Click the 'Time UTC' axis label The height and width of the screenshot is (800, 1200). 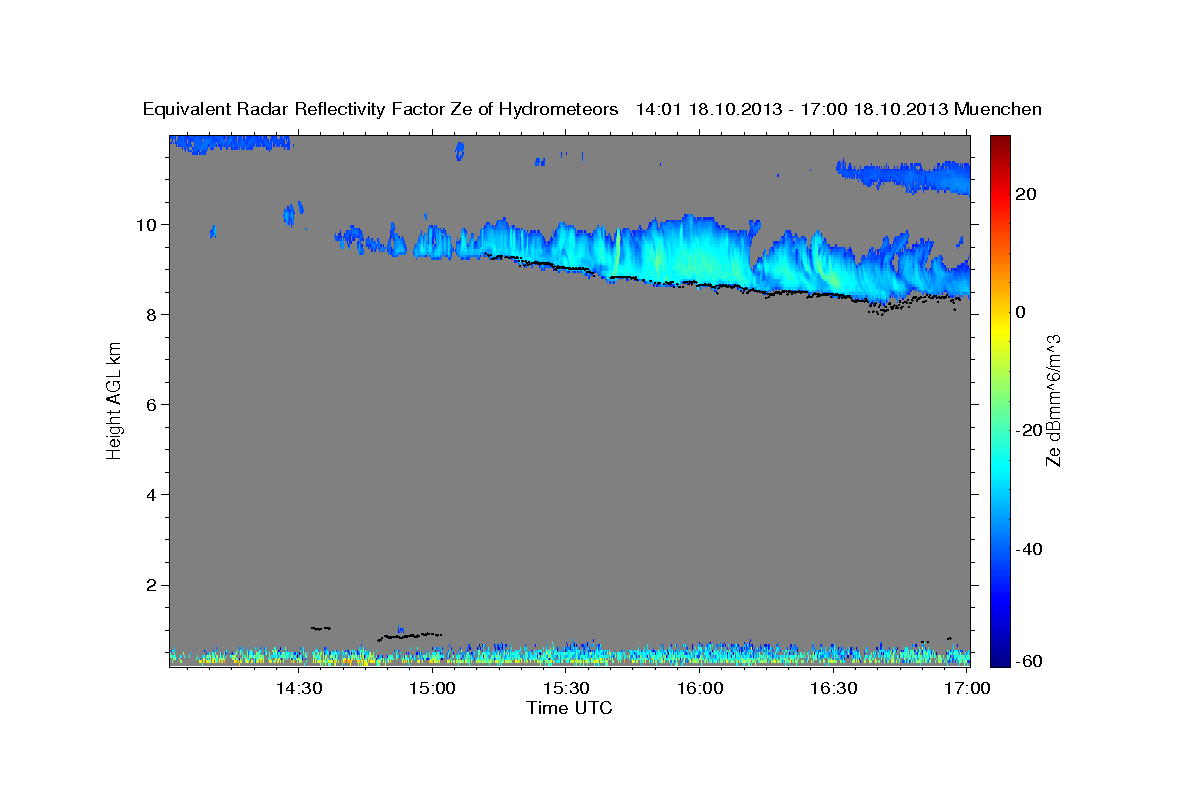click(569, 708)
